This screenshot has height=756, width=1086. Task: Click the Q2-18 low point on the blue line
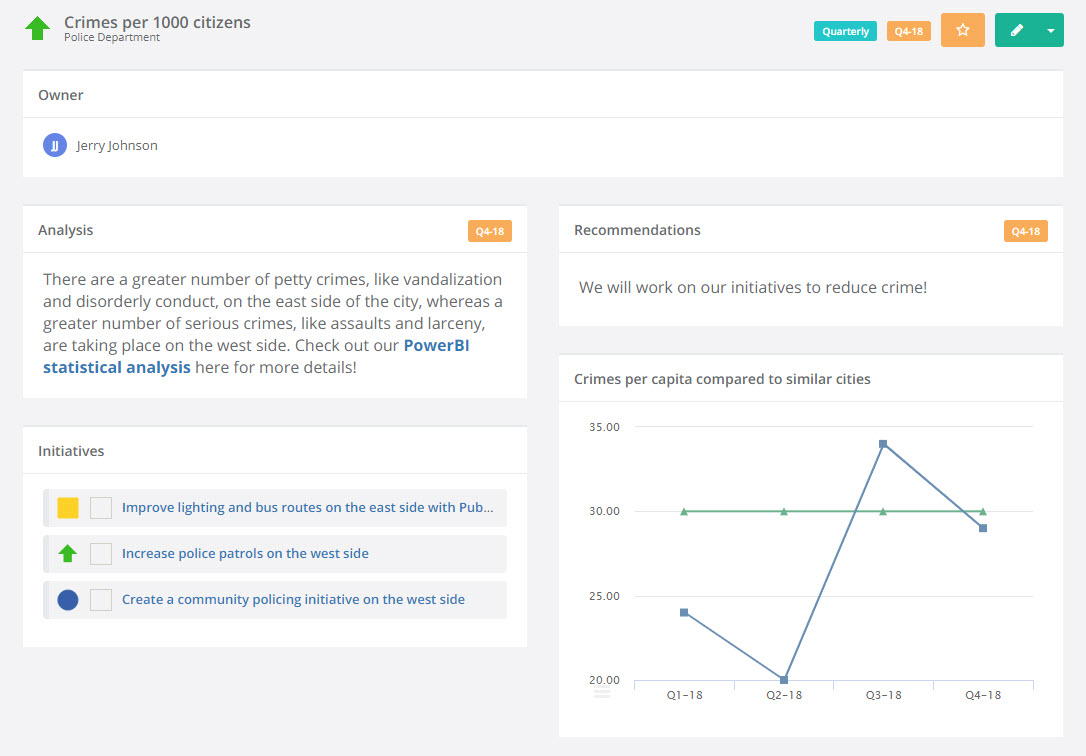pos(784,678)
